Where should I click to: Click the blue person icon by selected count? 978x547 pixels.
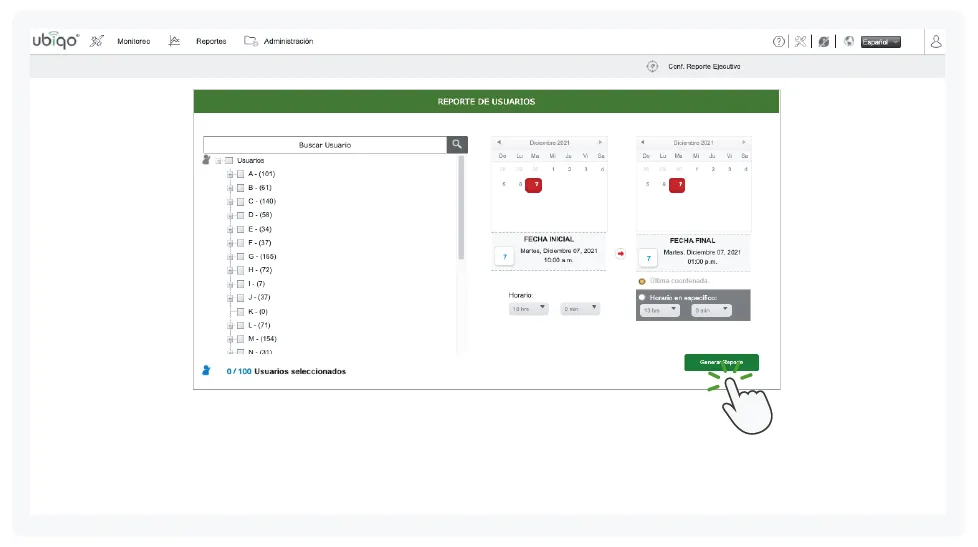206,370
